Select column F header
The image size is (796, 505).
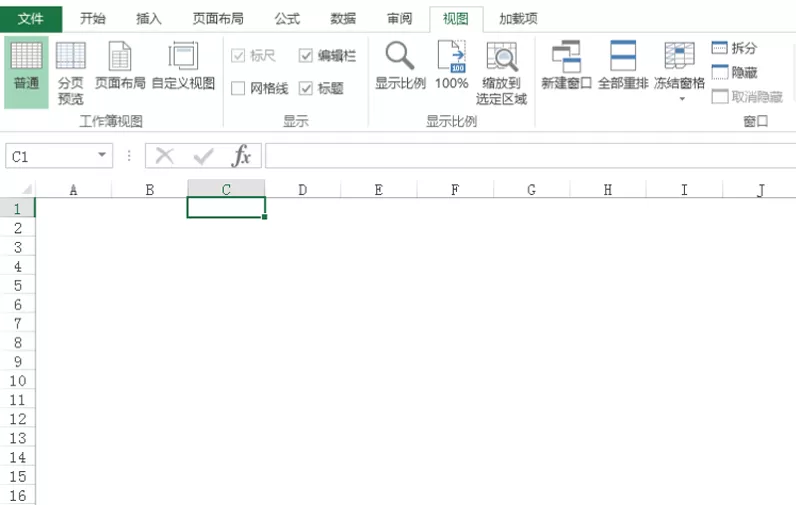coord(455,189)
